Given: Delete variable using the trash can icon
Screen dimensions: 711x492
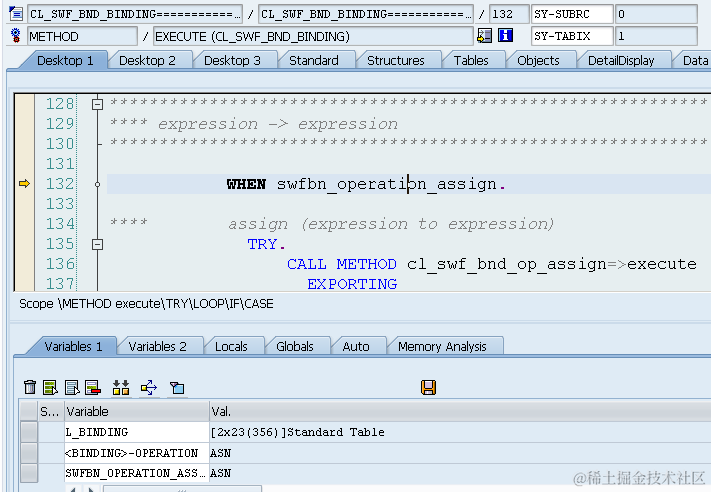Looking at the screenshot, I should [30, 387].
